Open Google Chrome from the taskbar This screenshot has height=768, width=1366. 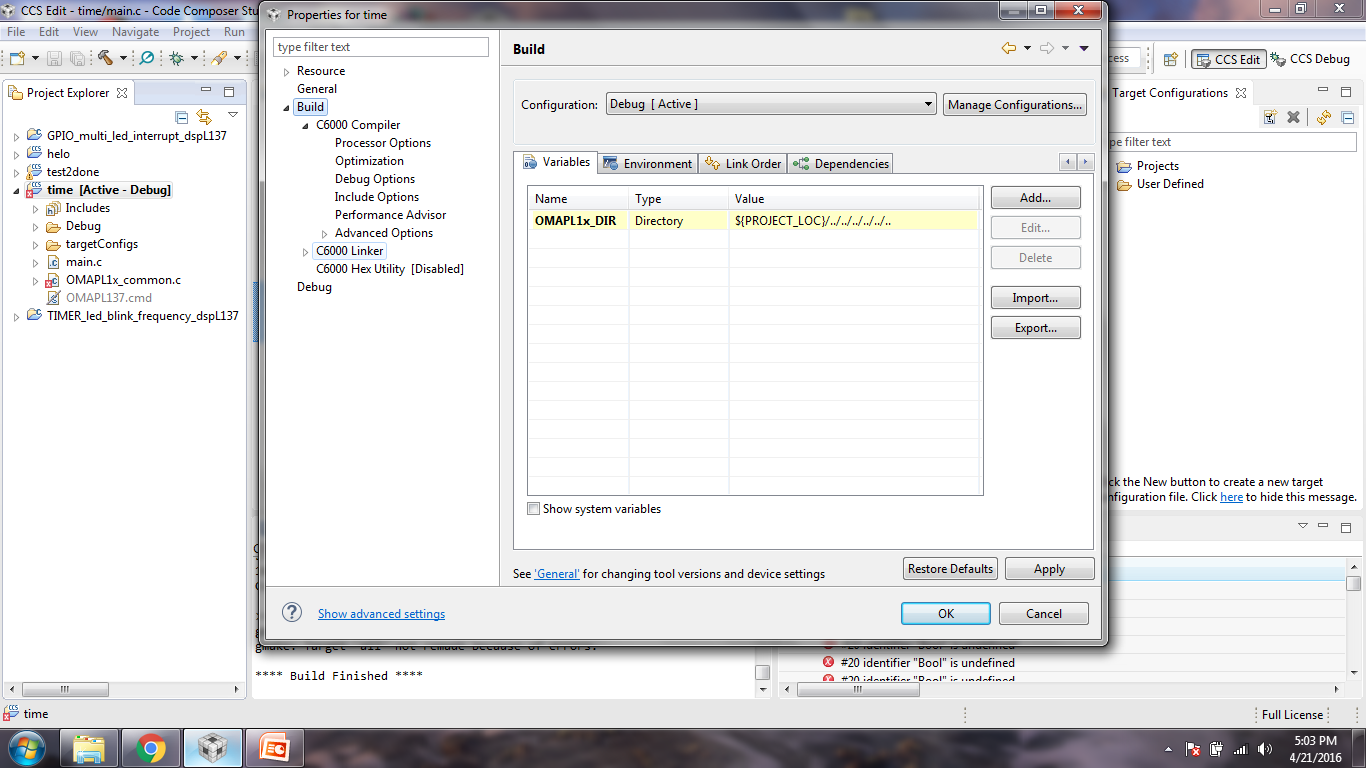tap(151, 748)
